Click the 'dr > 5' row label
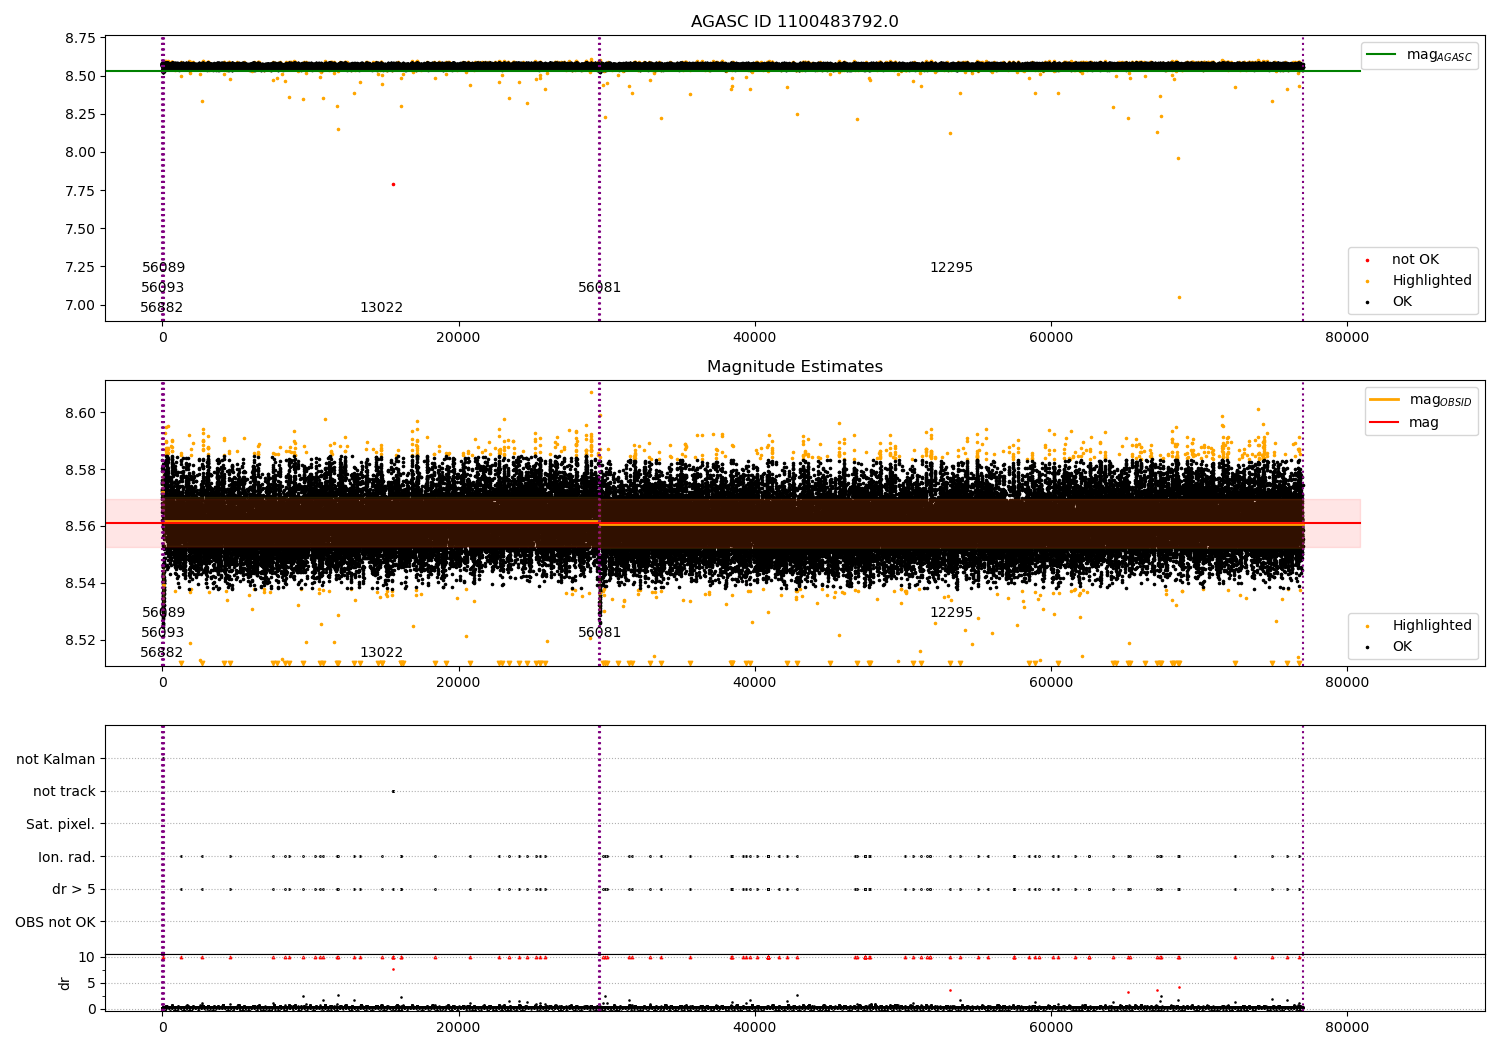The width and height of the screenshot is (1500, 1050). pos(74,889)
